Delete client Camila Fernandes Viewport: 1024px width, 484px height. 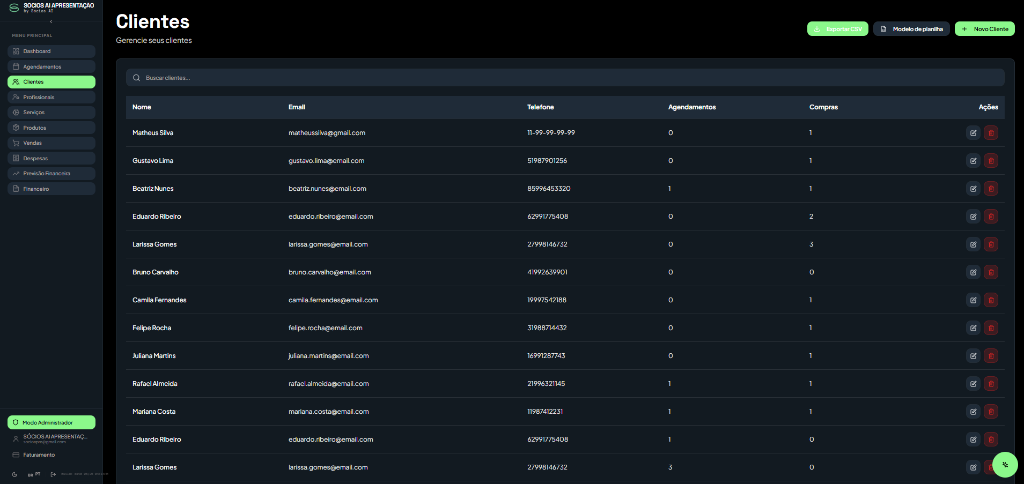click(991, 300)
